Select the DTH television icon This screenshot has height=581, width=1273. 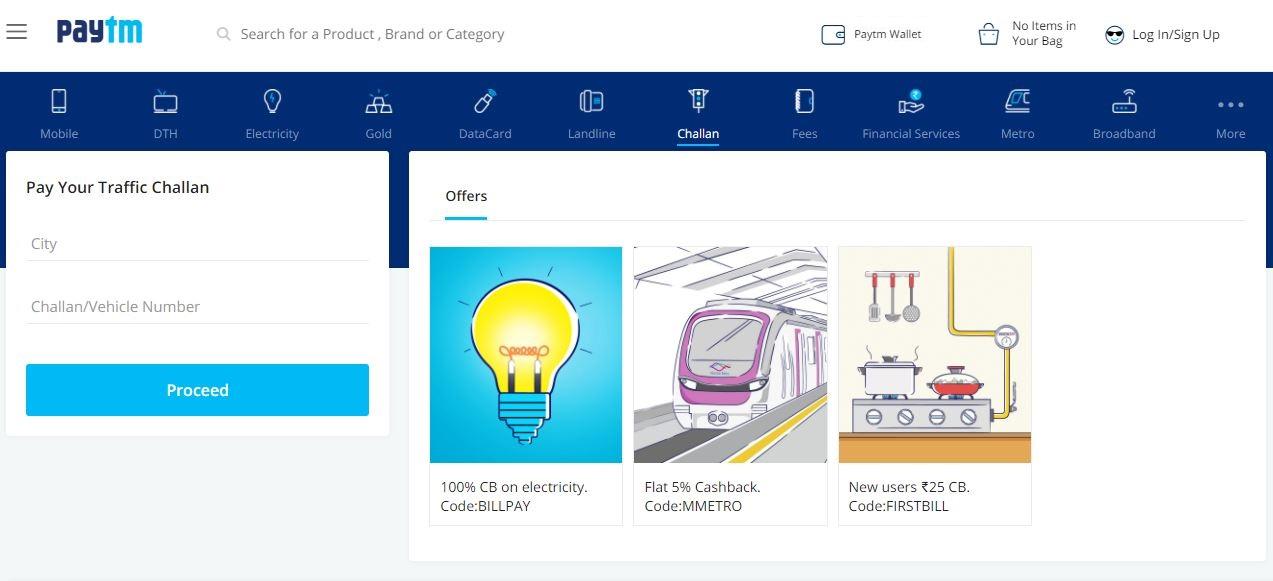165,101
